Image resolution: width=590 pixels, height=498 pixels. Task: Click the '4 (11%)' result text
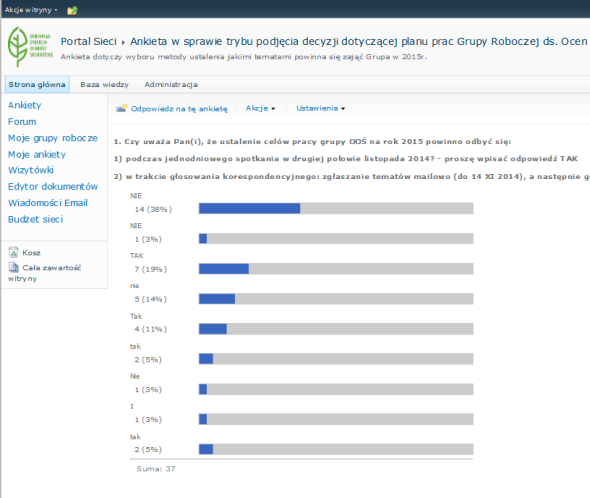pos(151,329)
